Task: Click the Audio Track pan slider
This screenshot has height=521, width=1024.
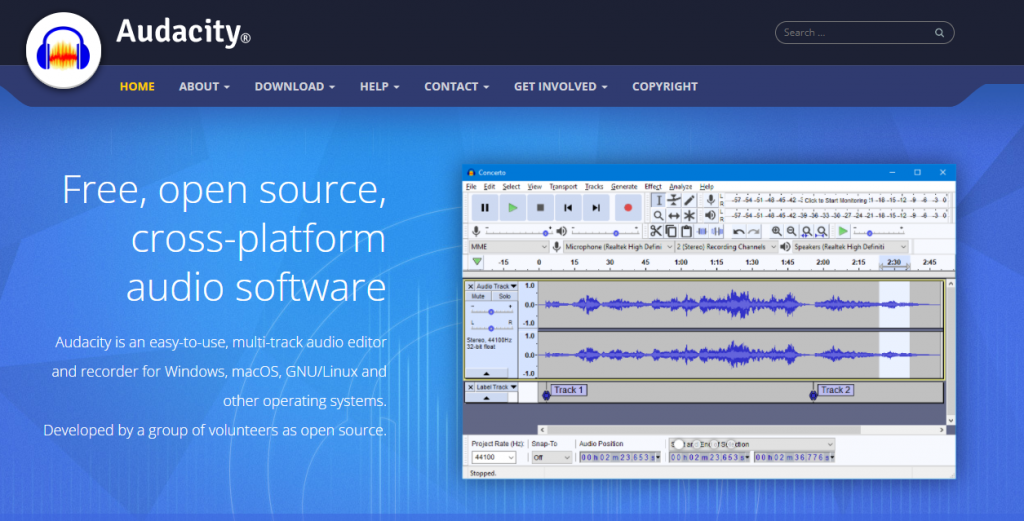Action: pyautogui.click(x=492, y=328)
